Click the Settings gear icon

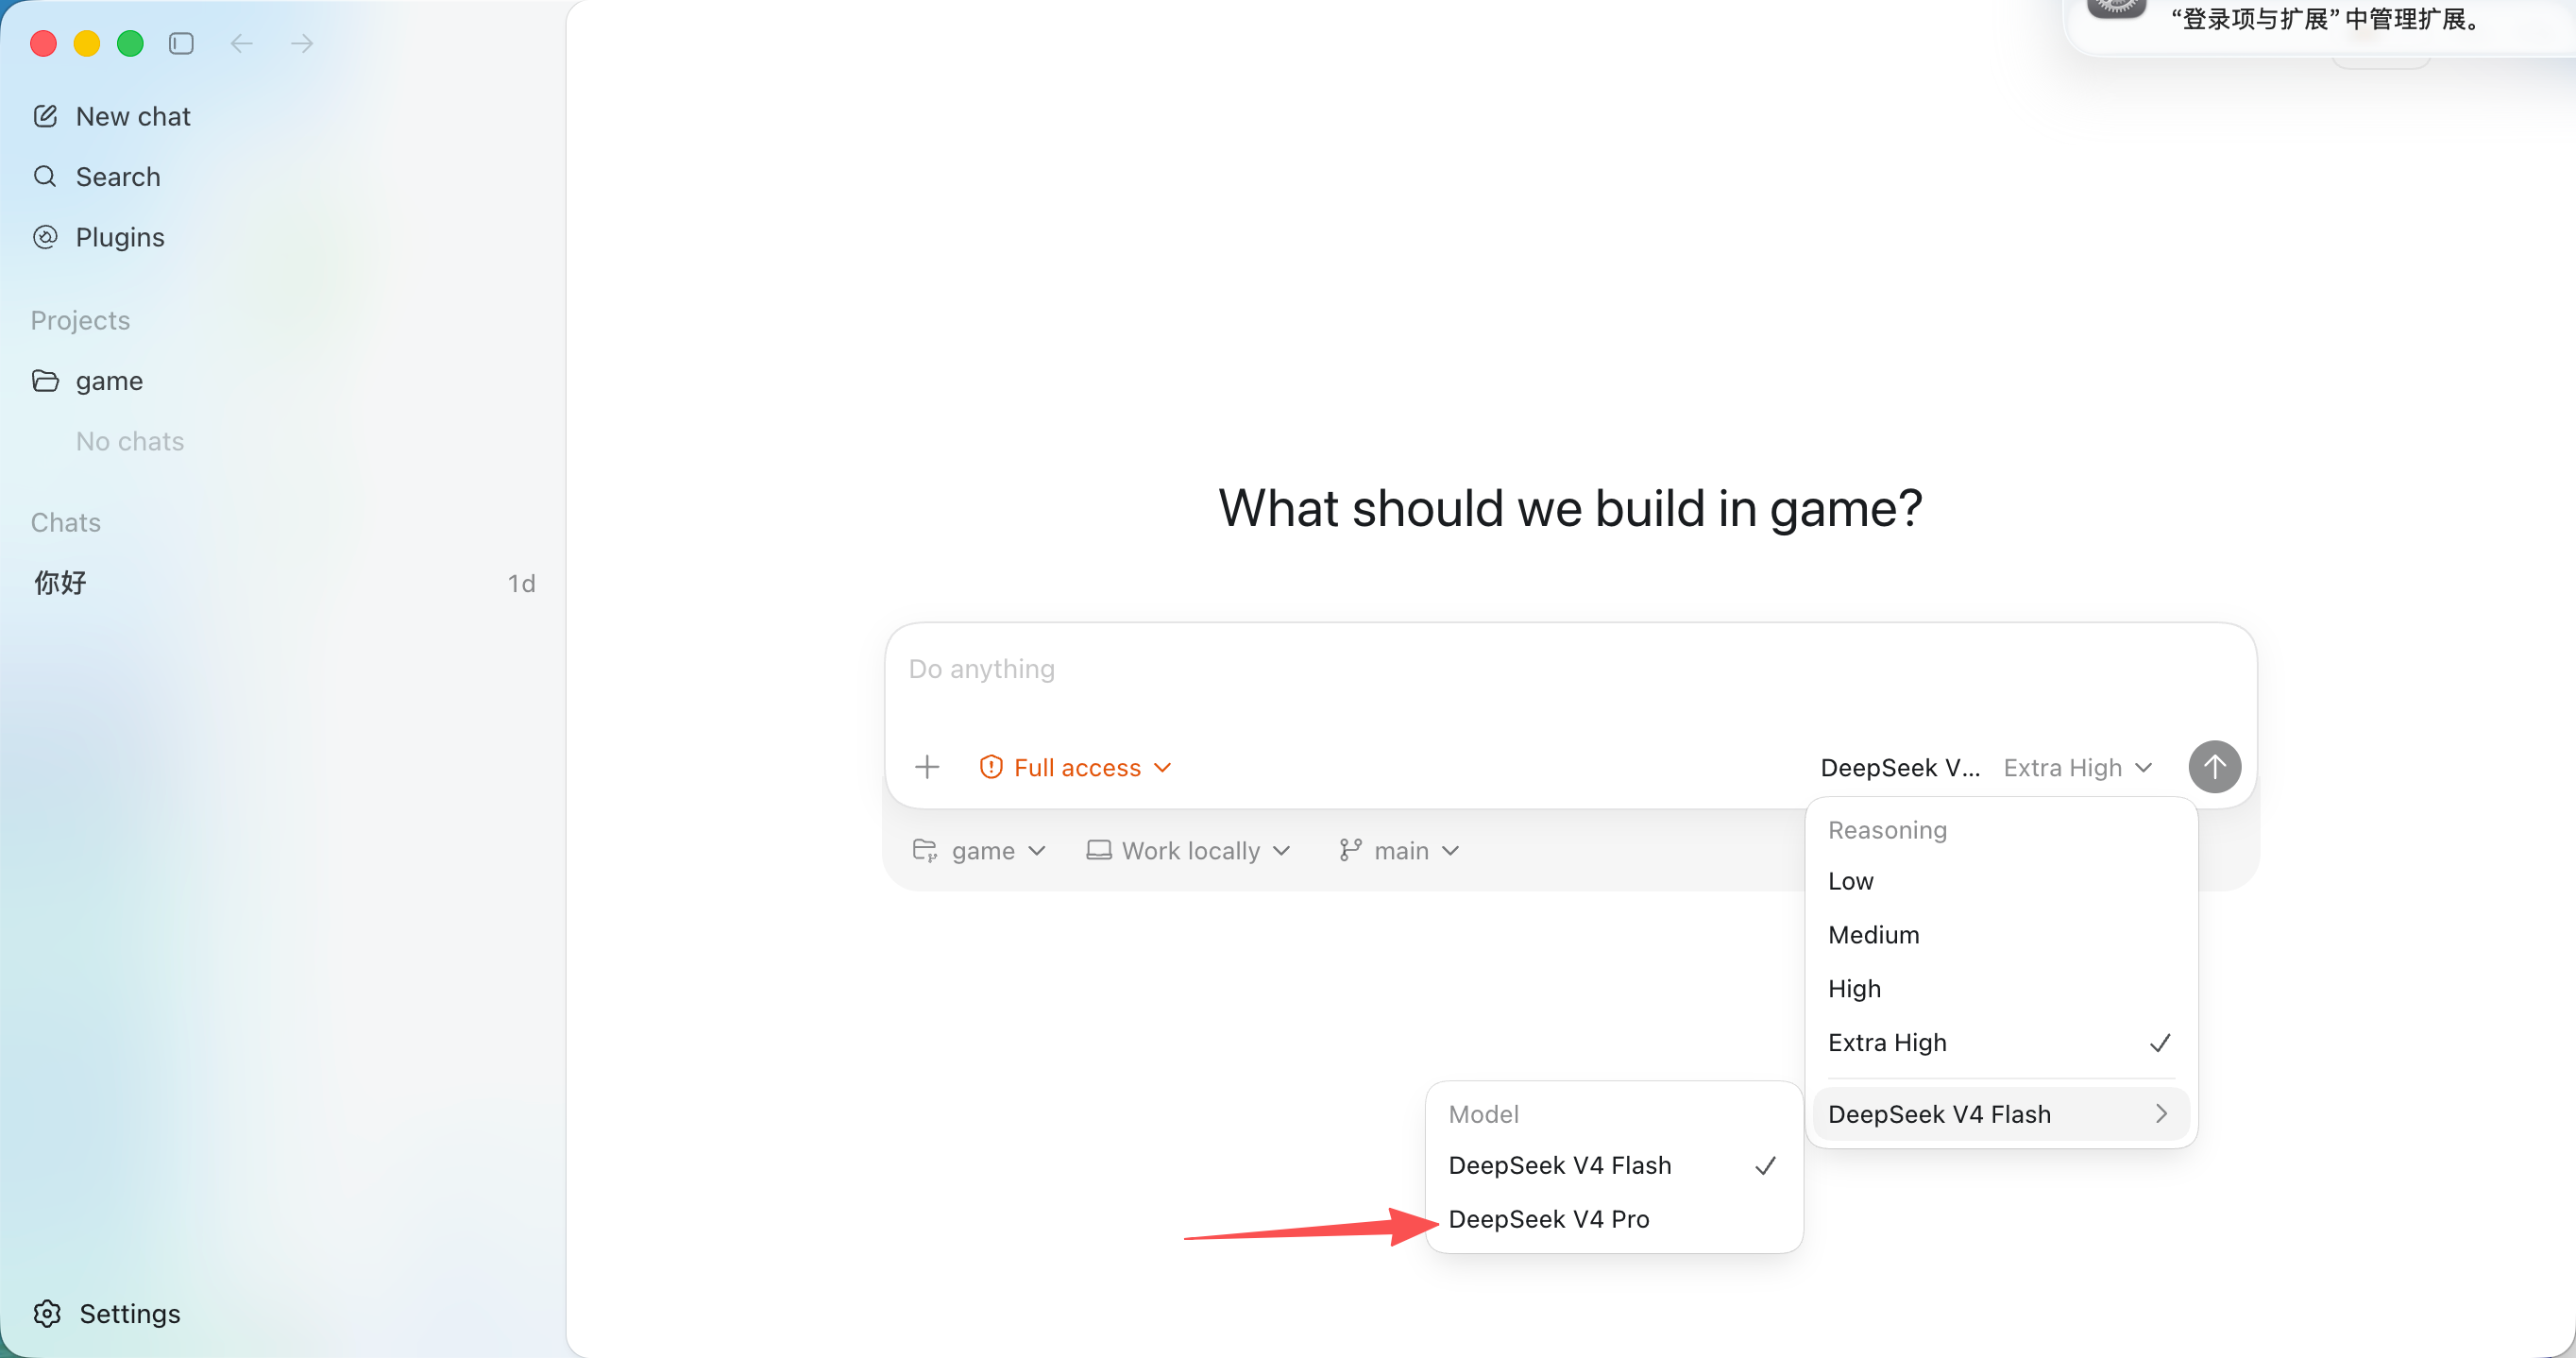coord(47,1313)
